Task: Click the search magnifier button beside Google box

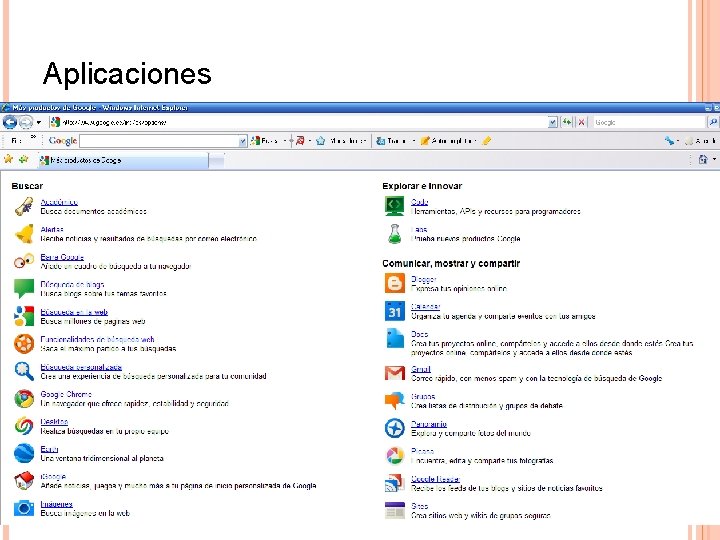Action: click(x=713, y=122)
